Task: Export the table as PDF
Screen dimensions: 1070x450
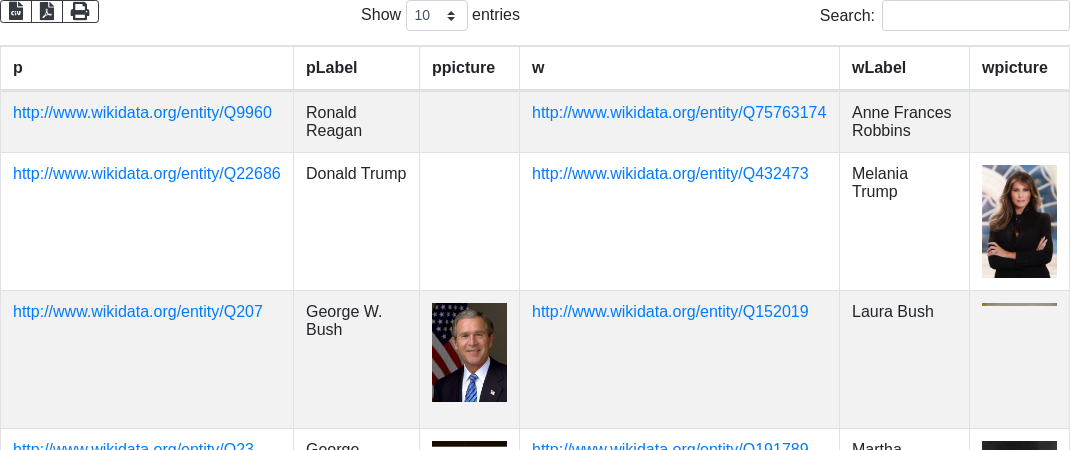Action: [47, 12]
